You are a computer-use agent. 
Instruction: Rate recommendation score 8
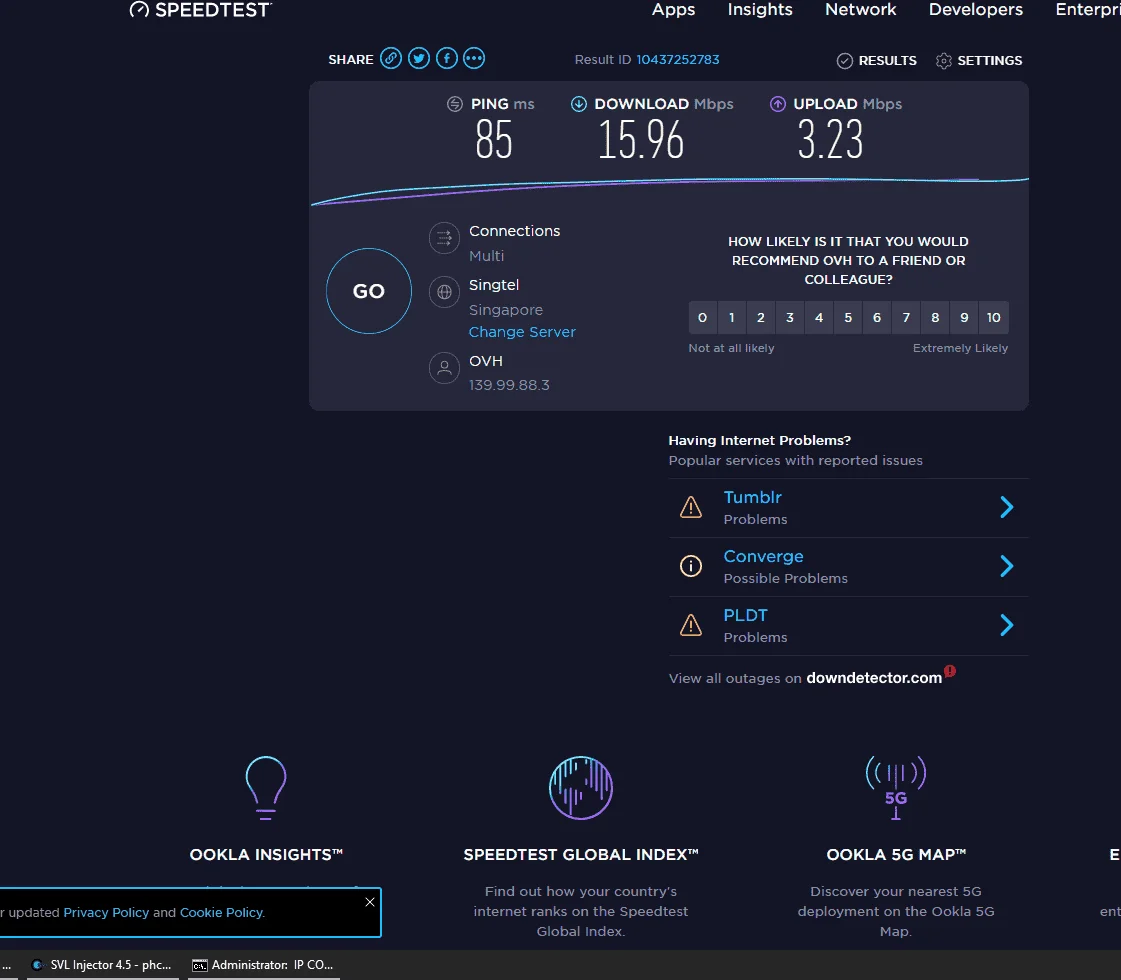(x=935, y=317)
